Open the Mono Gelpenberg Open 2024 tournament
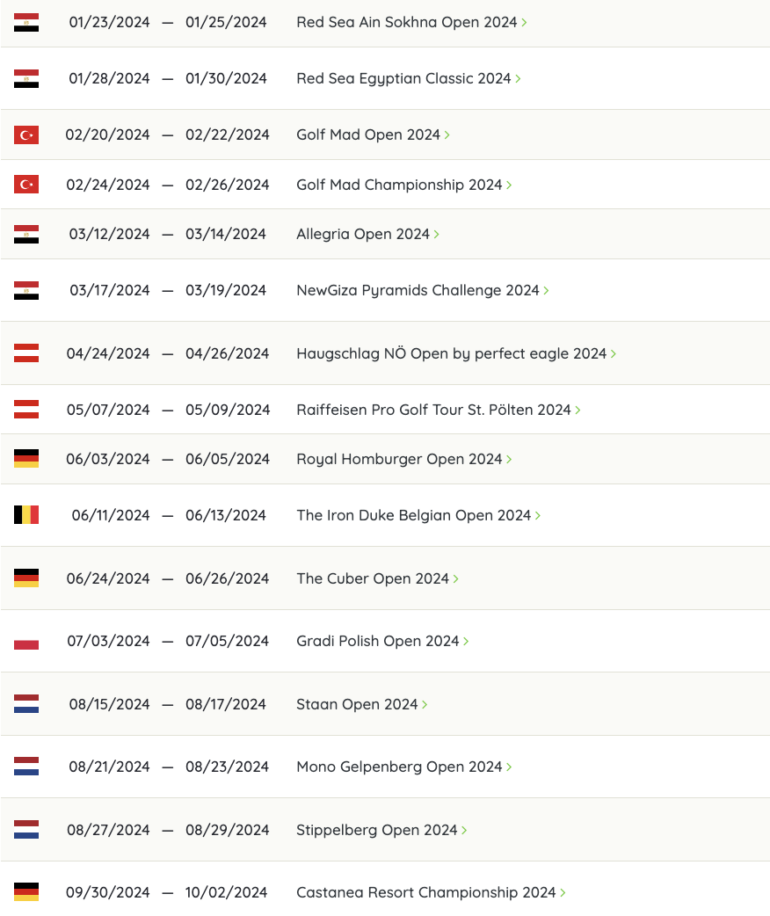 pyautogui.click(x=399, y=767)
